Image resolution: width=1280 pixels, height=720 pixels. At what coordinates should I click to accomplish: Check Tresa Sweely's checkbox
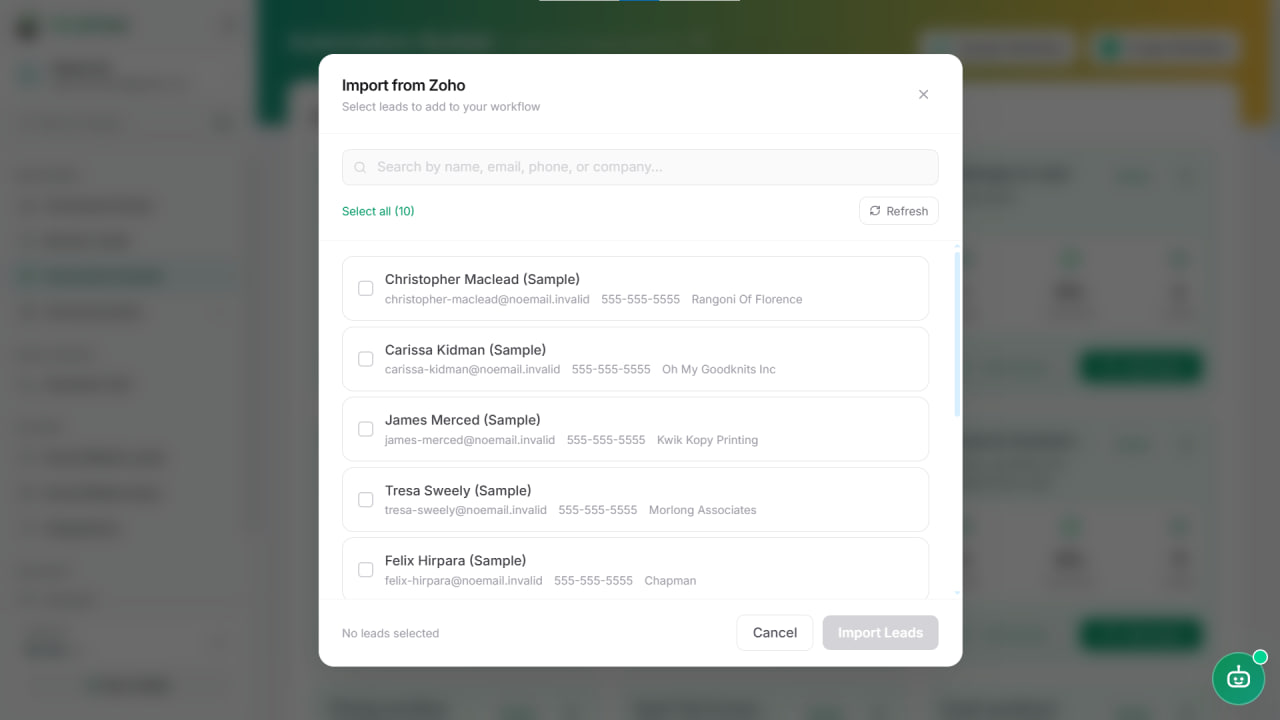click(365, 499)
